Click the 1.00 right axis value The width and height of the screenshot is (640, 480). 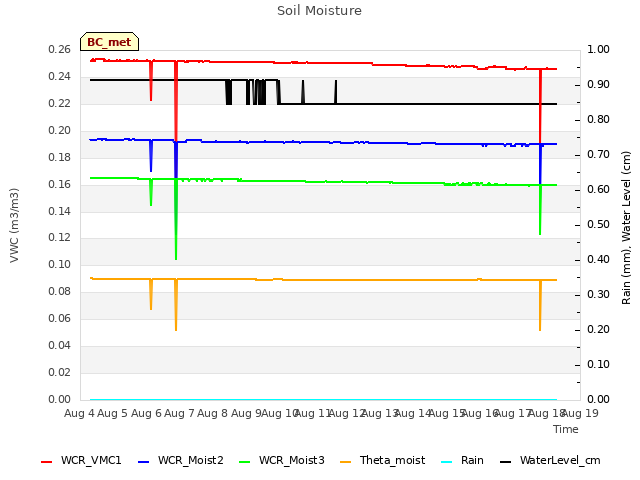(598, 49)
